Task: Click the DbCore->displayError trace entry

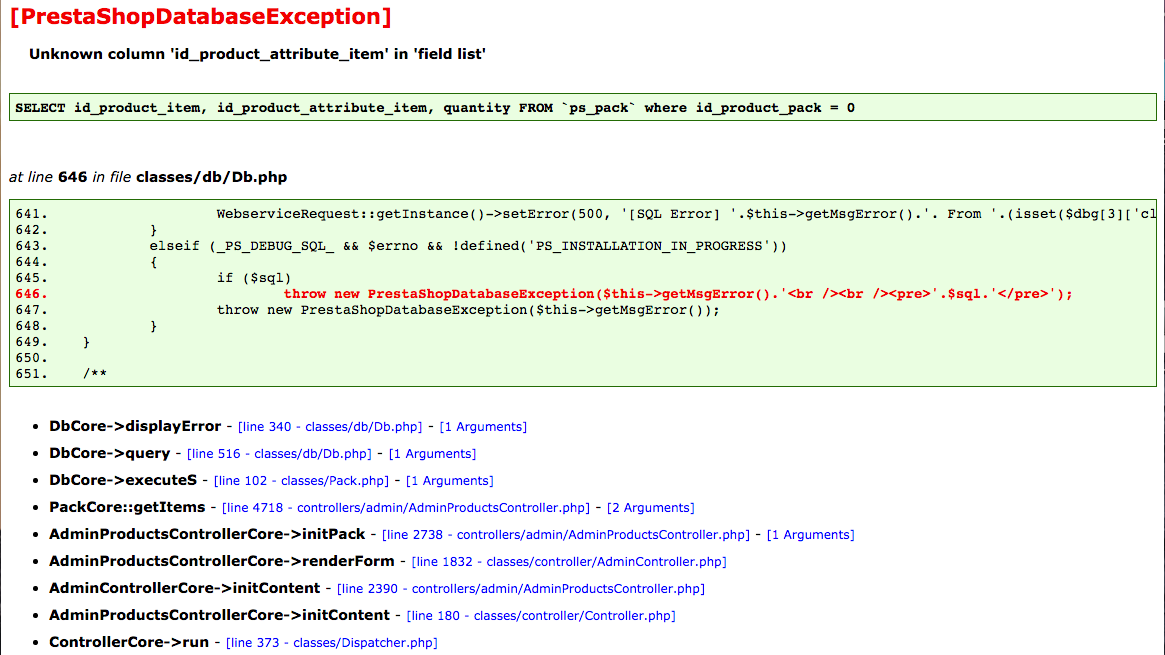Action: tap(135, 426)
